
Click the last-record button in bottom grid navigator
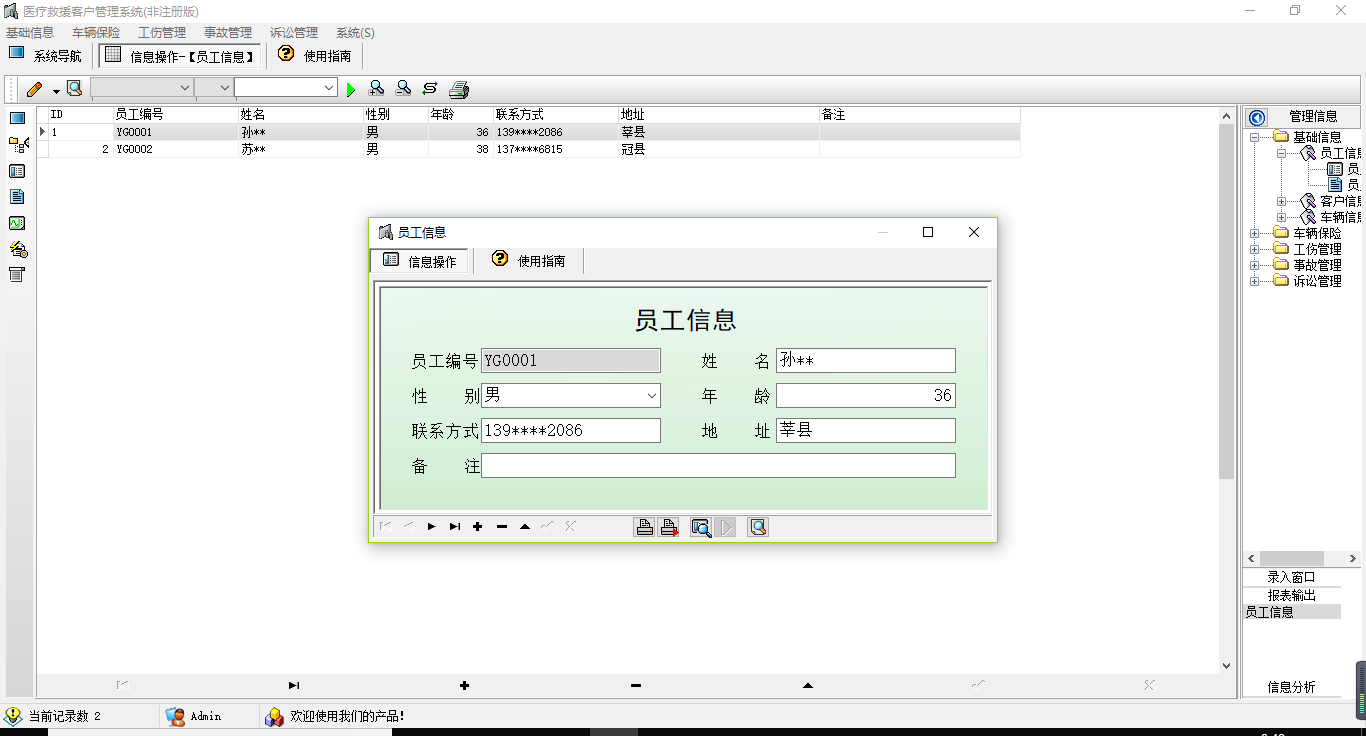pyautogui.click(x=294, y=685)
